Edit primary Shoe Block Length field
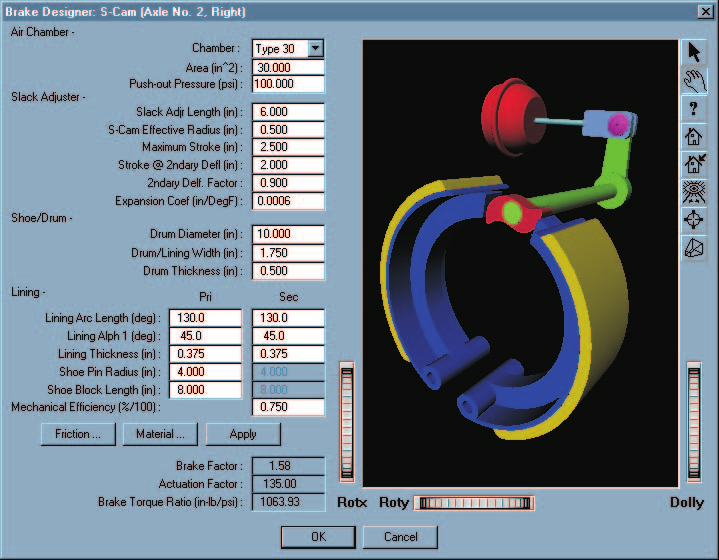The width and height of the screenshot is (719, 560). click(x=205, y=390)
